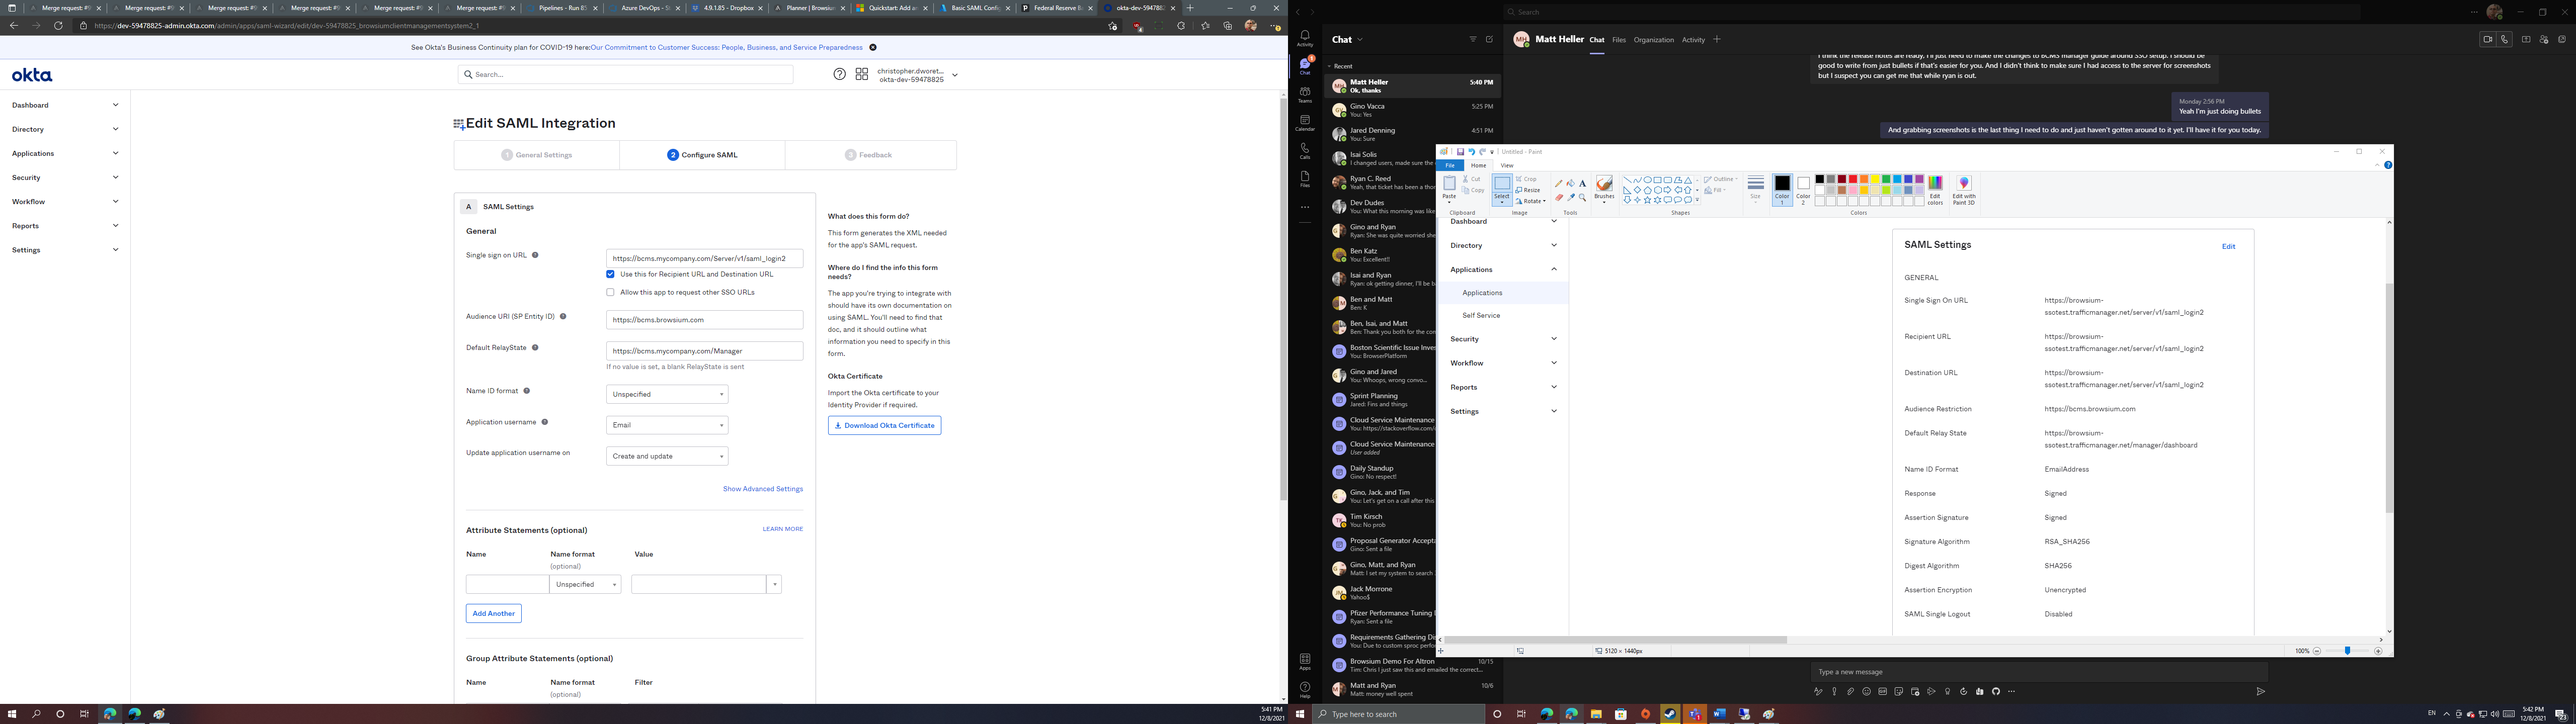Open the Name ID format dropdown
The width and height of the screenshot is (2576, 724).
point(667,394)
